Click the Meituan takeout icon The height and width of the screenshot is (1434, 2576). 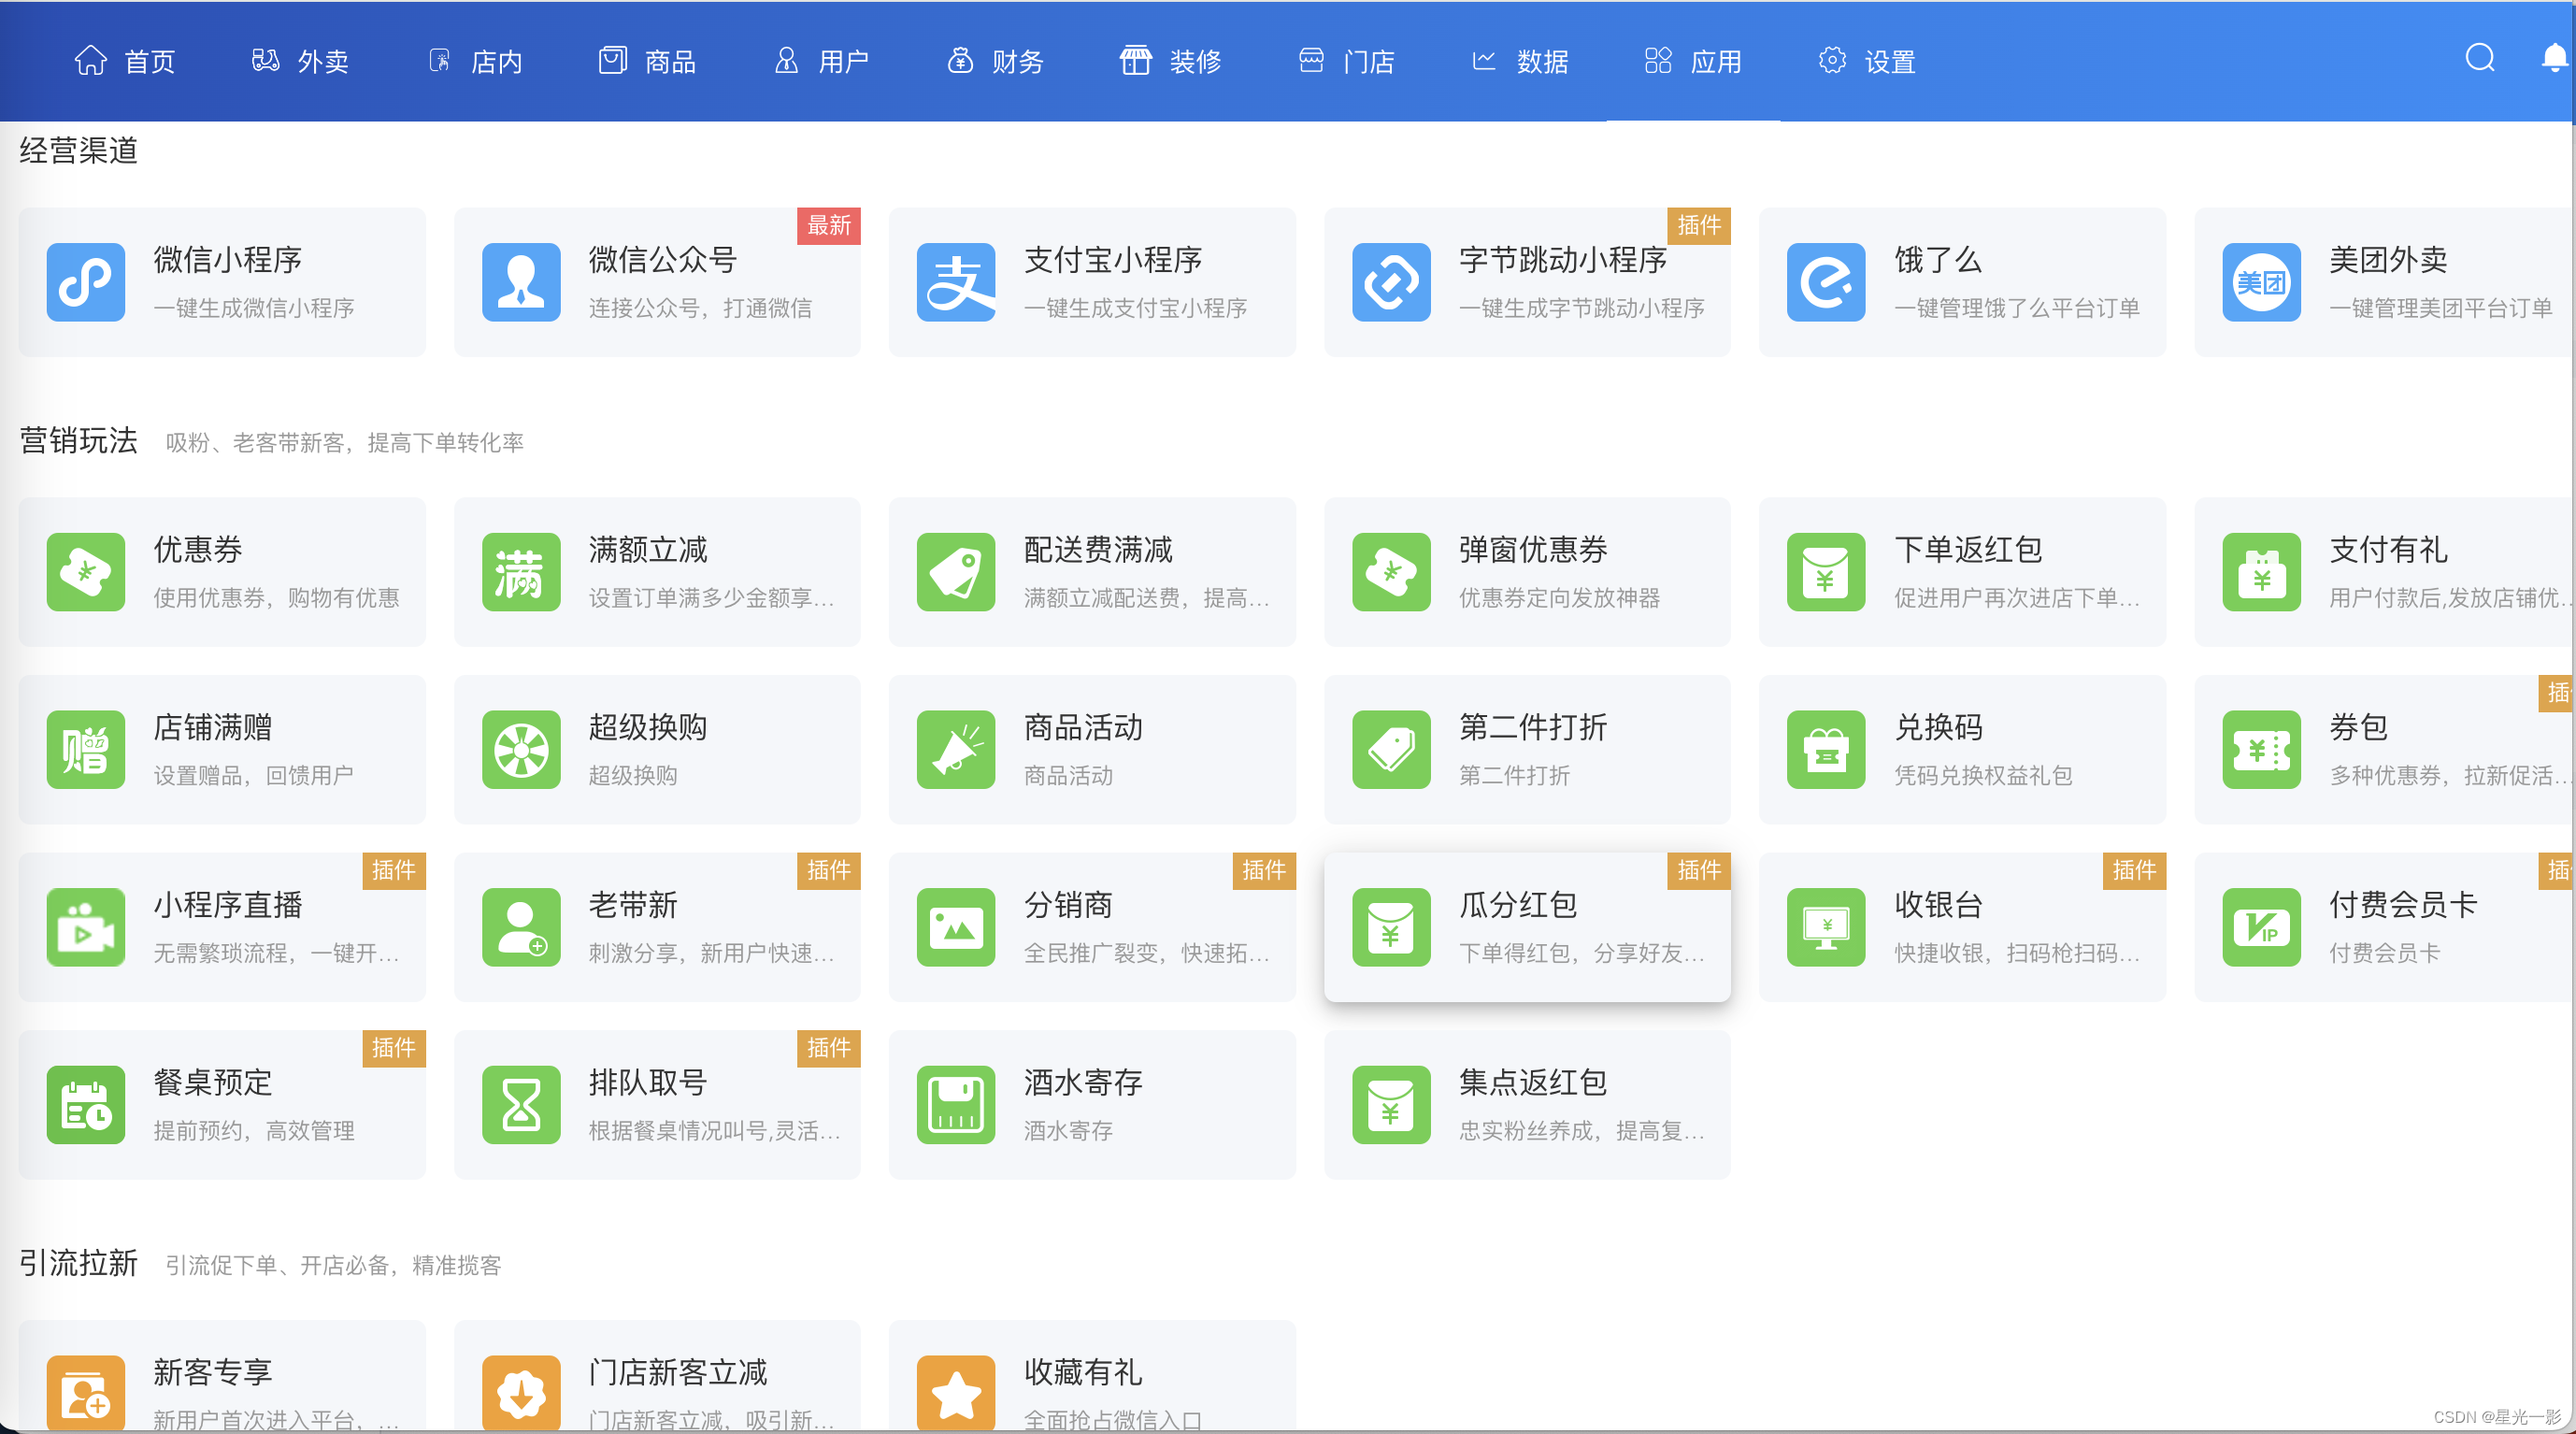2261,282
